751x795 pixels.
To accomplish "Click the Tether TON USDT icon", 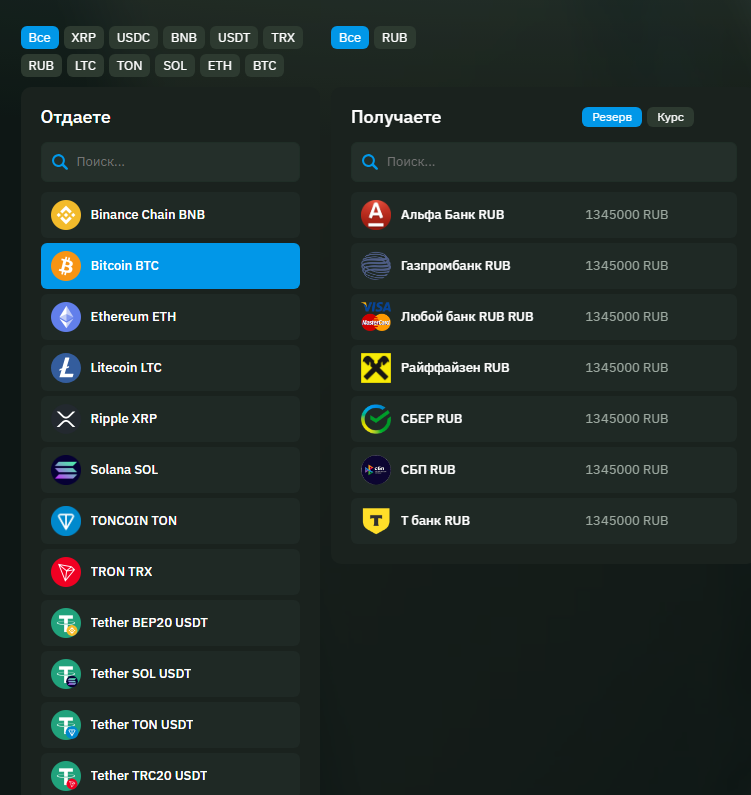I will 66,725.
